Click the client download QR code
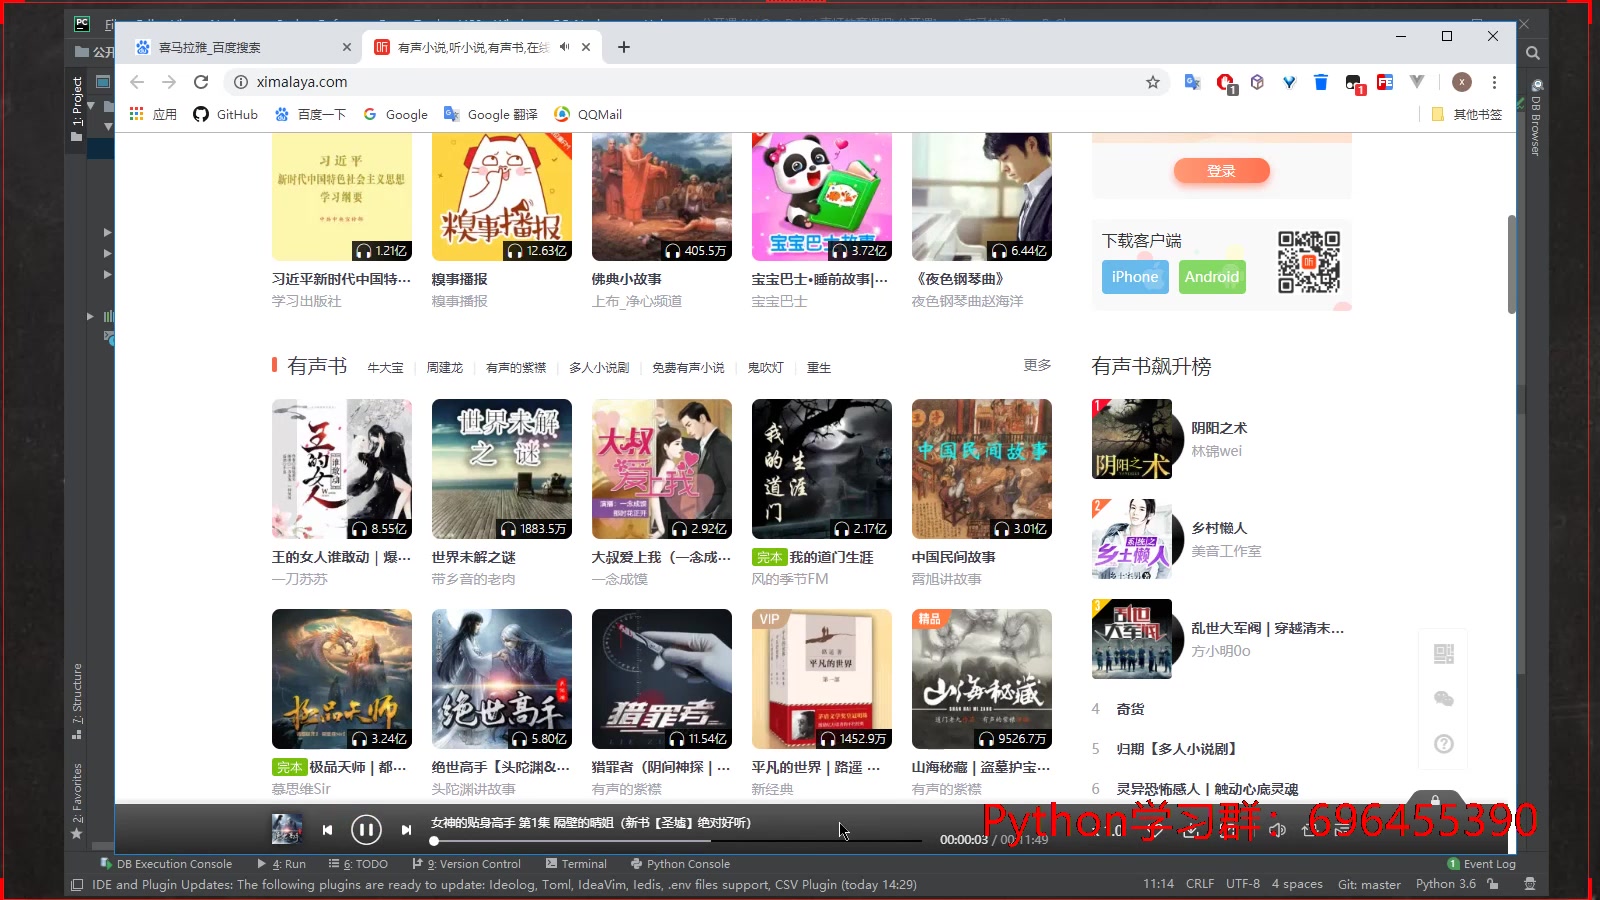The height and width of the screenshot is (900, 1600). click(x=1309, y=262)
